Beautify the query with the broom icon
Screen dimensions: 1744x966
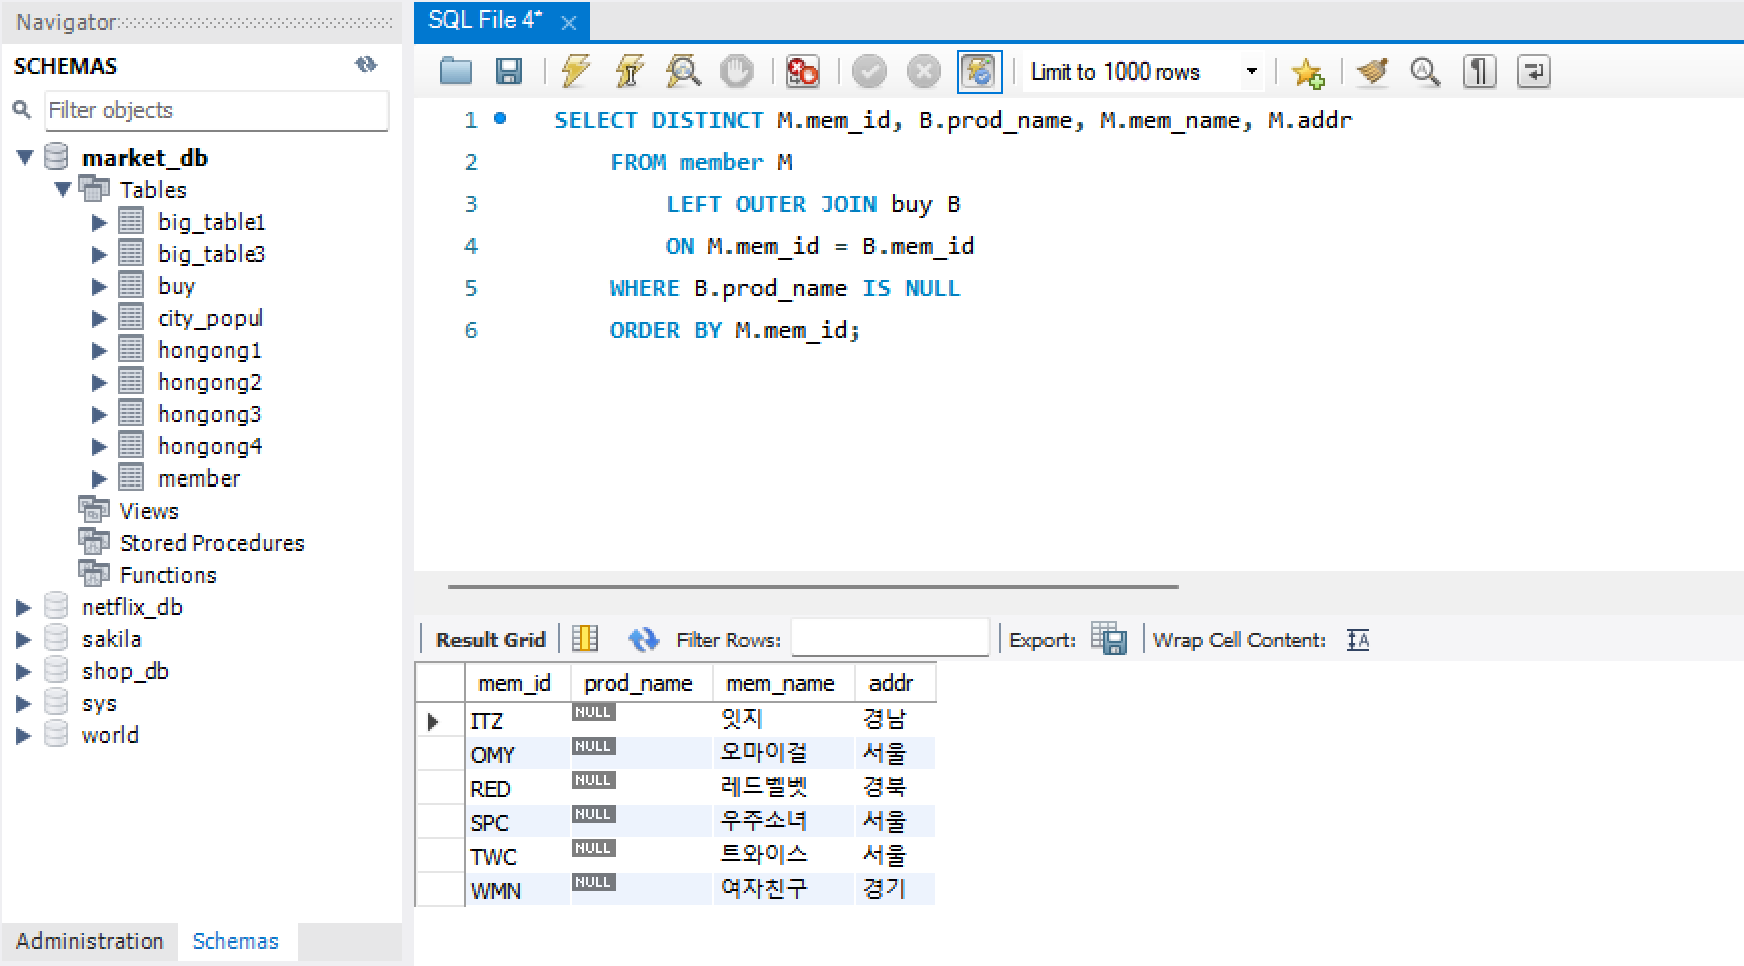pos(1372,71)
